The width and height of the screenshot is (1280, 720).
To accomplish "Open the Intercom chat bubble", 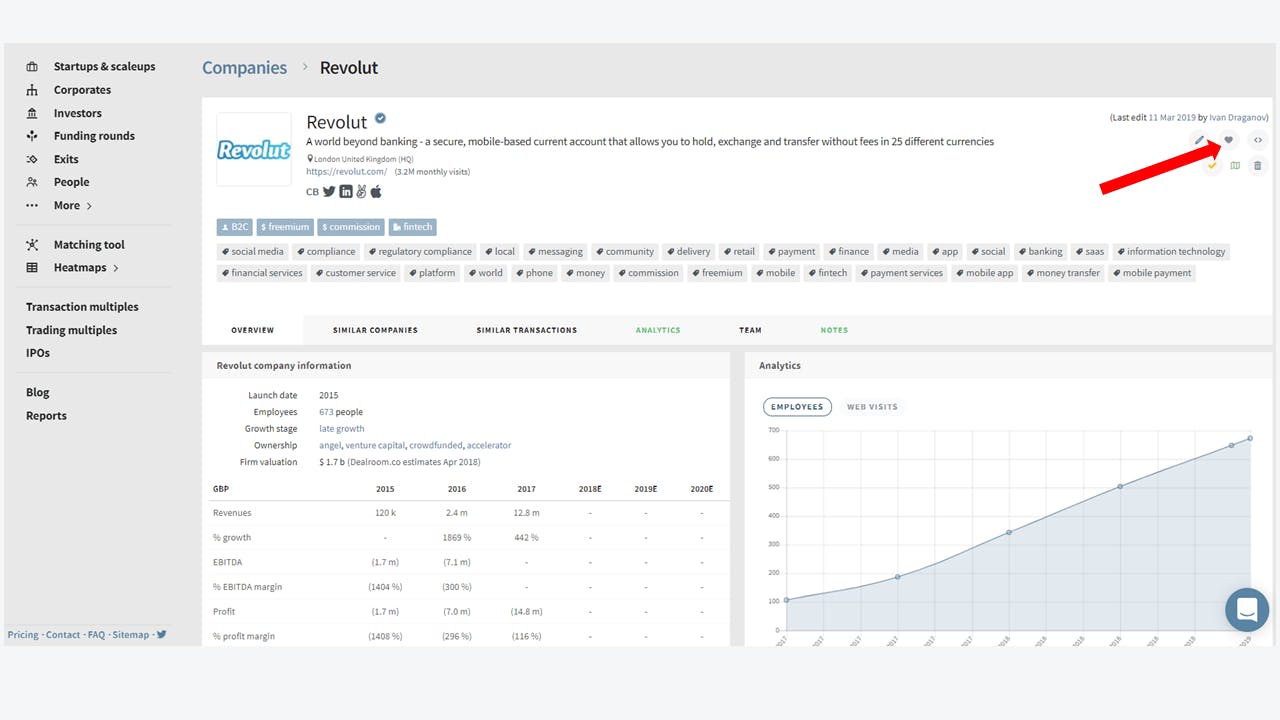I will [1246, 609].
